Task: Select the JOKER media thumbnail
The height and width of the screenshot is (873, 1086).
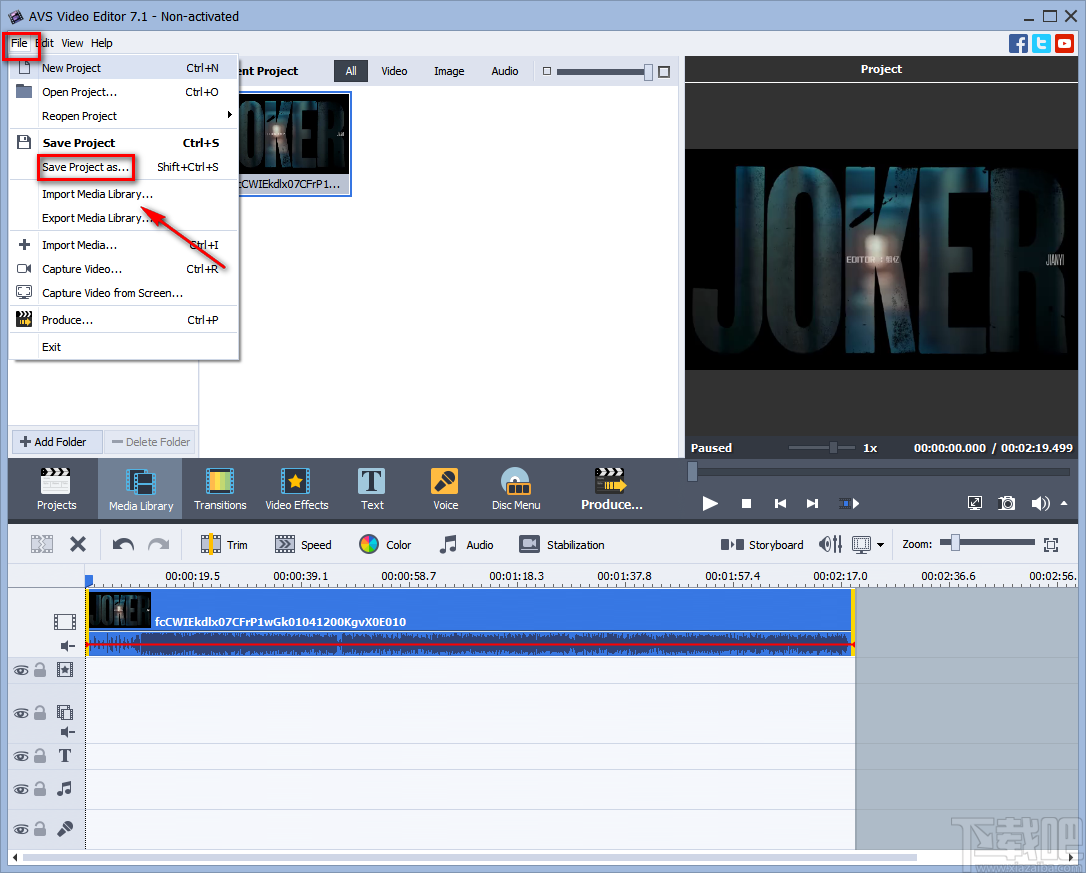Action: click(294, 143)
